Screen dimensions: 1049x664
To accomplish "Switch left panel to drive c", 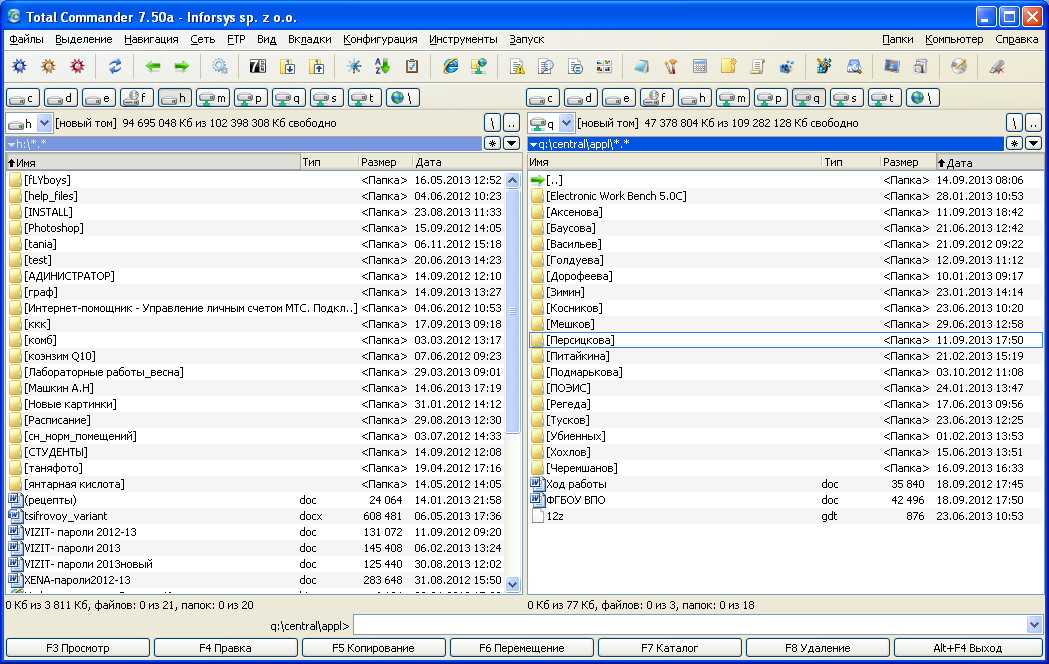I will click(x=23, y=98).
